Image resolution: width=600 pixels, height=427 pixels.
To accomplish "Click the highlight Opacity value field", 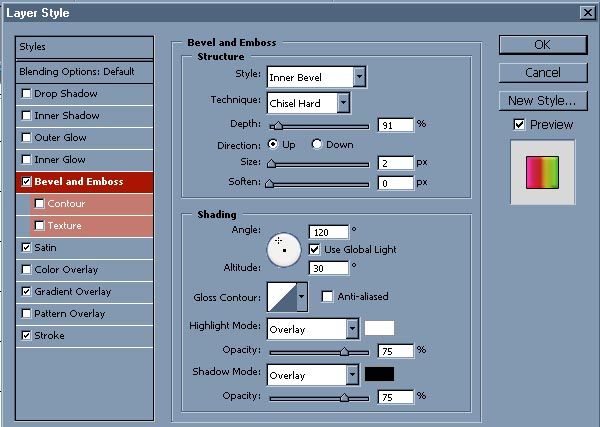I will 396,351.
